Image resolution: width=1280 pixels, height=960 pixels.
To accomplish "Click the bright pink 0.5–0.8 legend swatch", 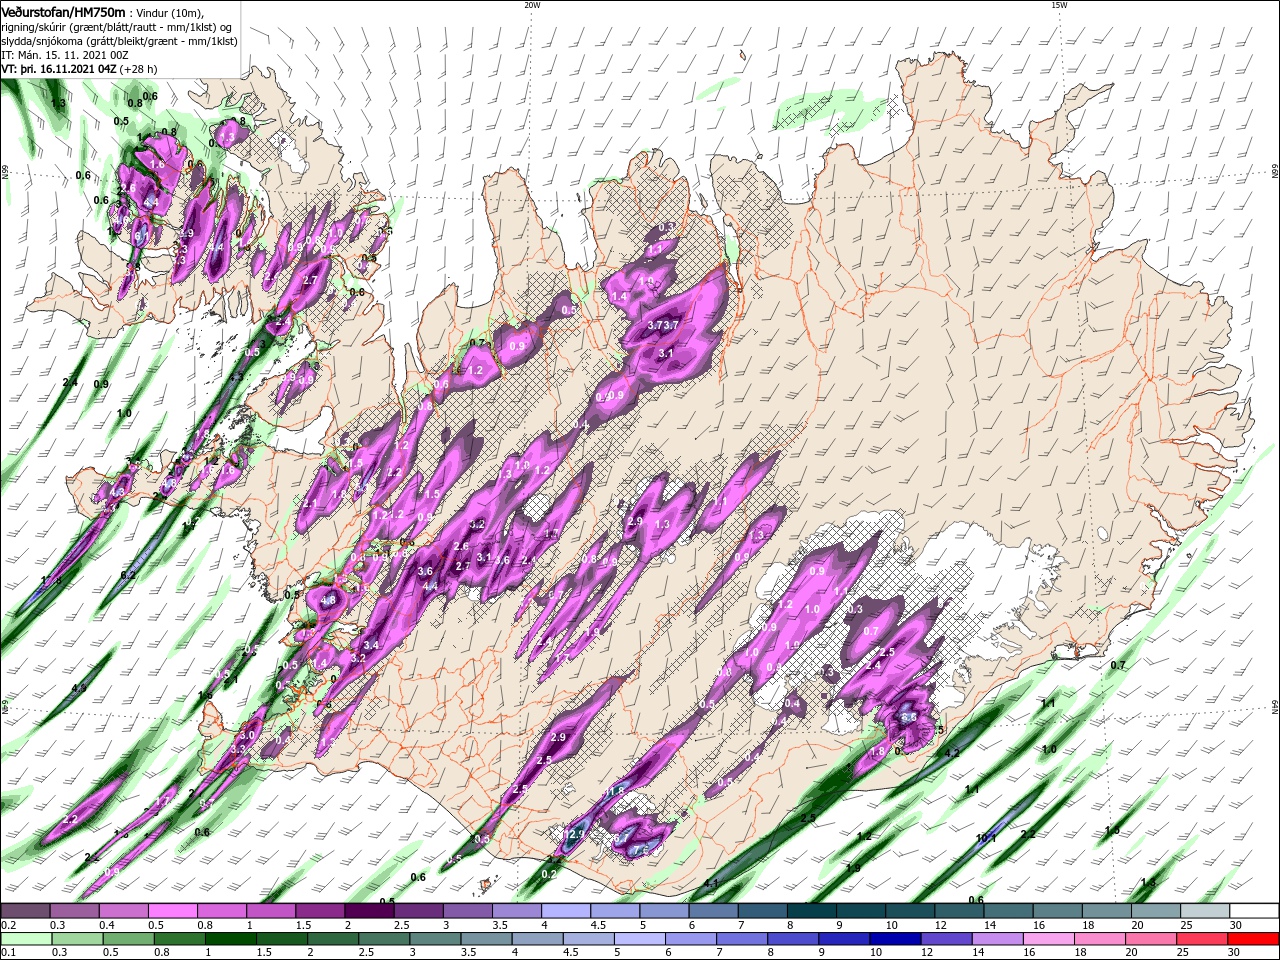I will coord(172,911).
